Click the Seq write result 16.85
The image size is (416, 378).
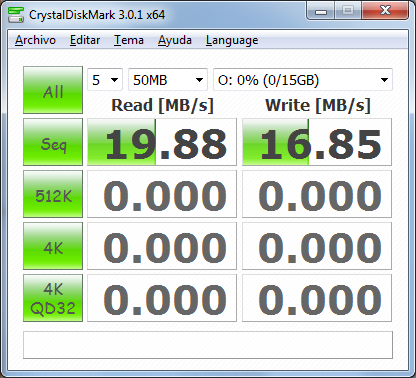tap(317, 142)
